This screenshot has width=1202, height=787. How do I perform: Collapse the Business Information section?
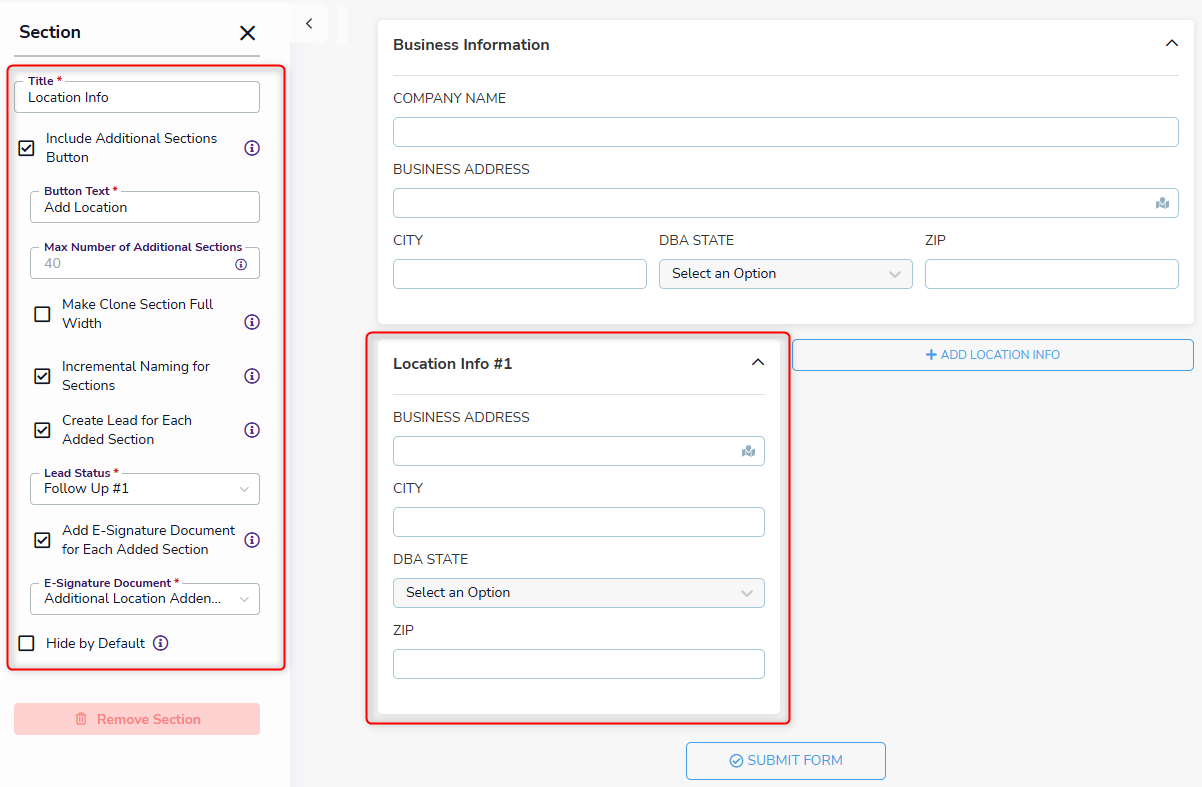[1171, 44]
